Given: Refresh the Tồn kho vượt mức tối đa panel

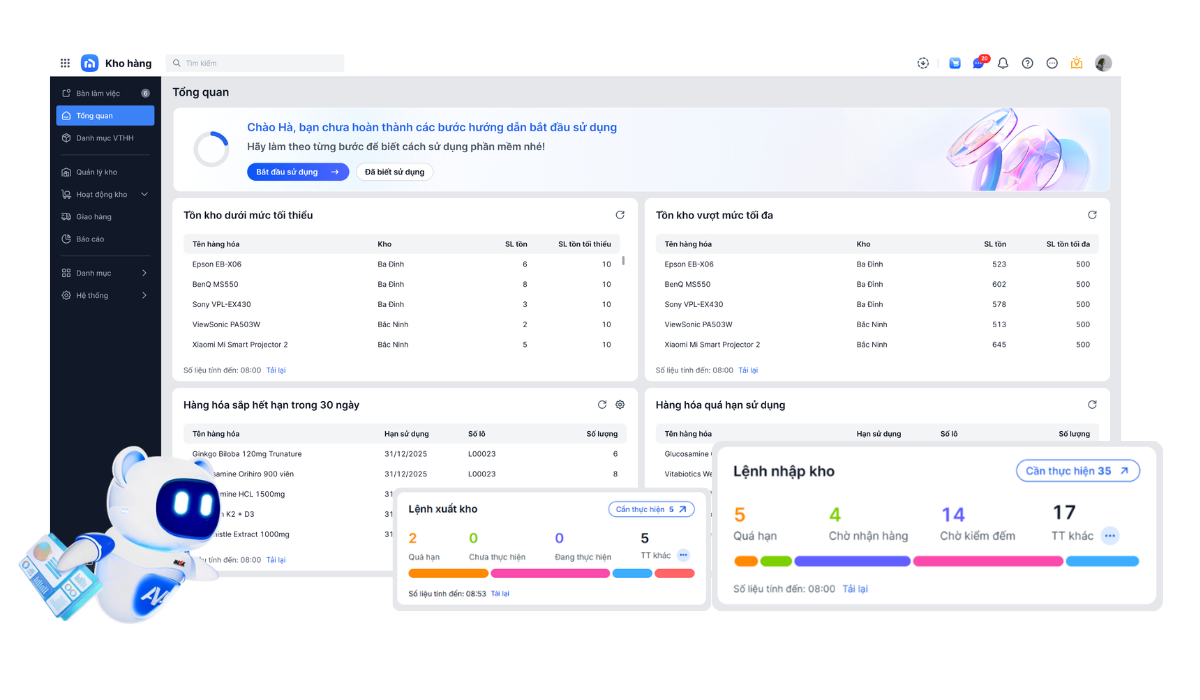Looking at the screenshot, I should click(x=1092, y=215).
